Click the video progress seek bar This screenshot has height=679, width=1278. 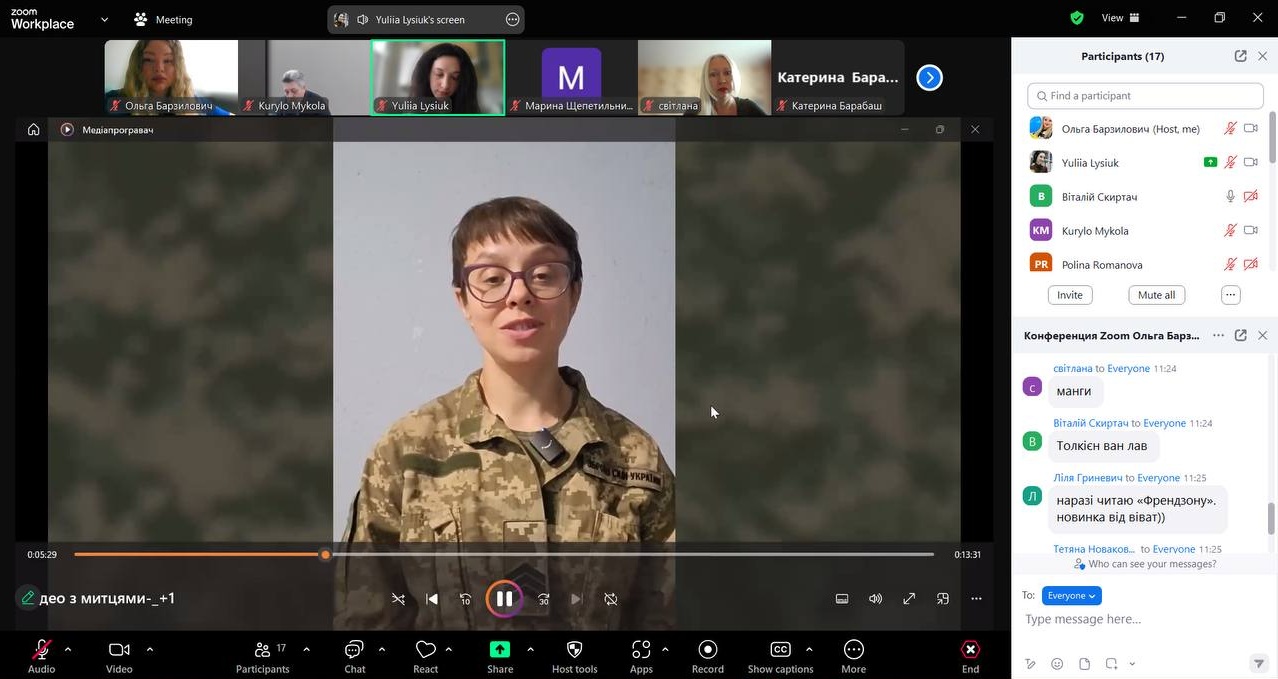pos(600,554)
